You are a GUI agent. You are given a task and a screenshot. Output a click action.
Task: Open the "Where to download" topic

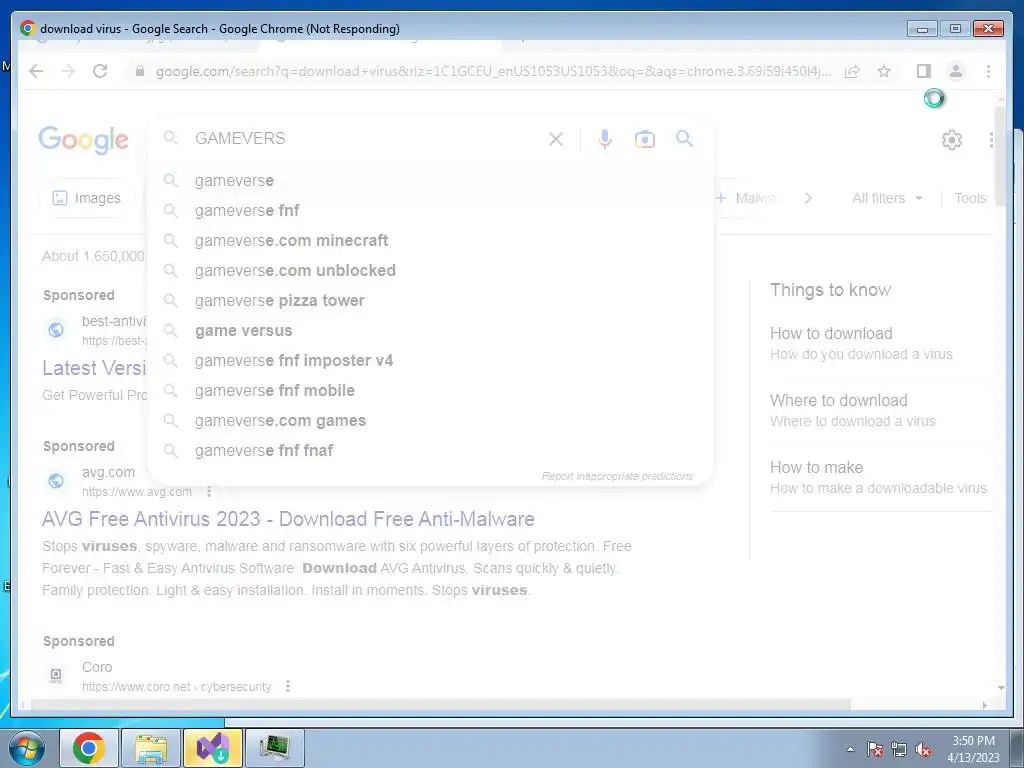[x=839, y=400]
